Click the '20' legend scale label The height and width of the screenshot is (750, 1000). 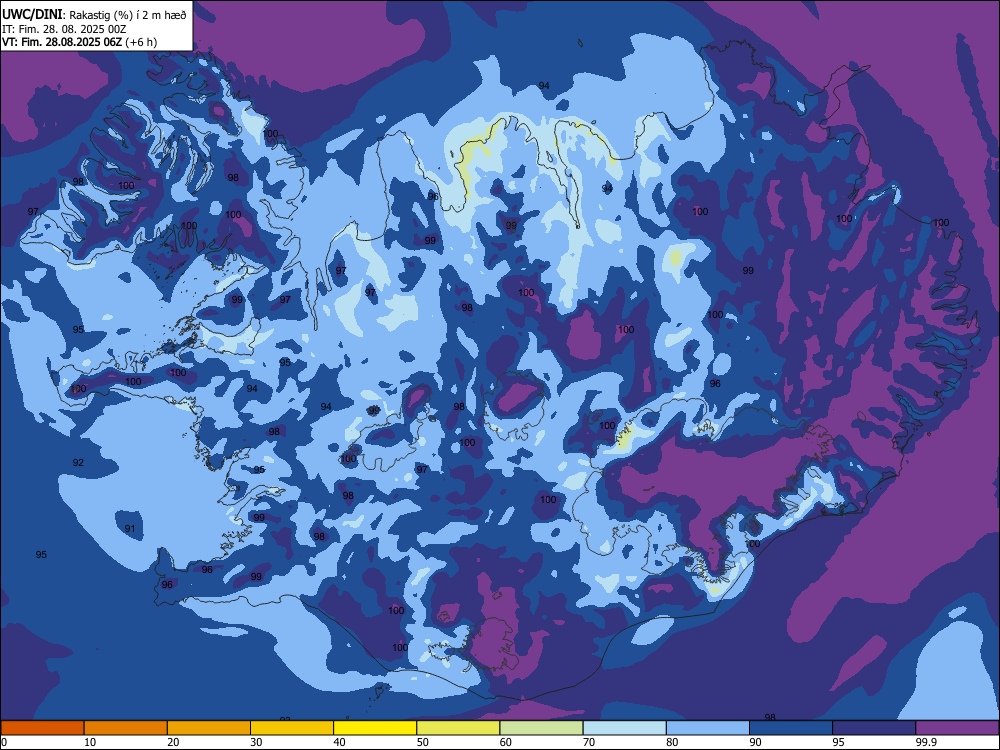173,742
